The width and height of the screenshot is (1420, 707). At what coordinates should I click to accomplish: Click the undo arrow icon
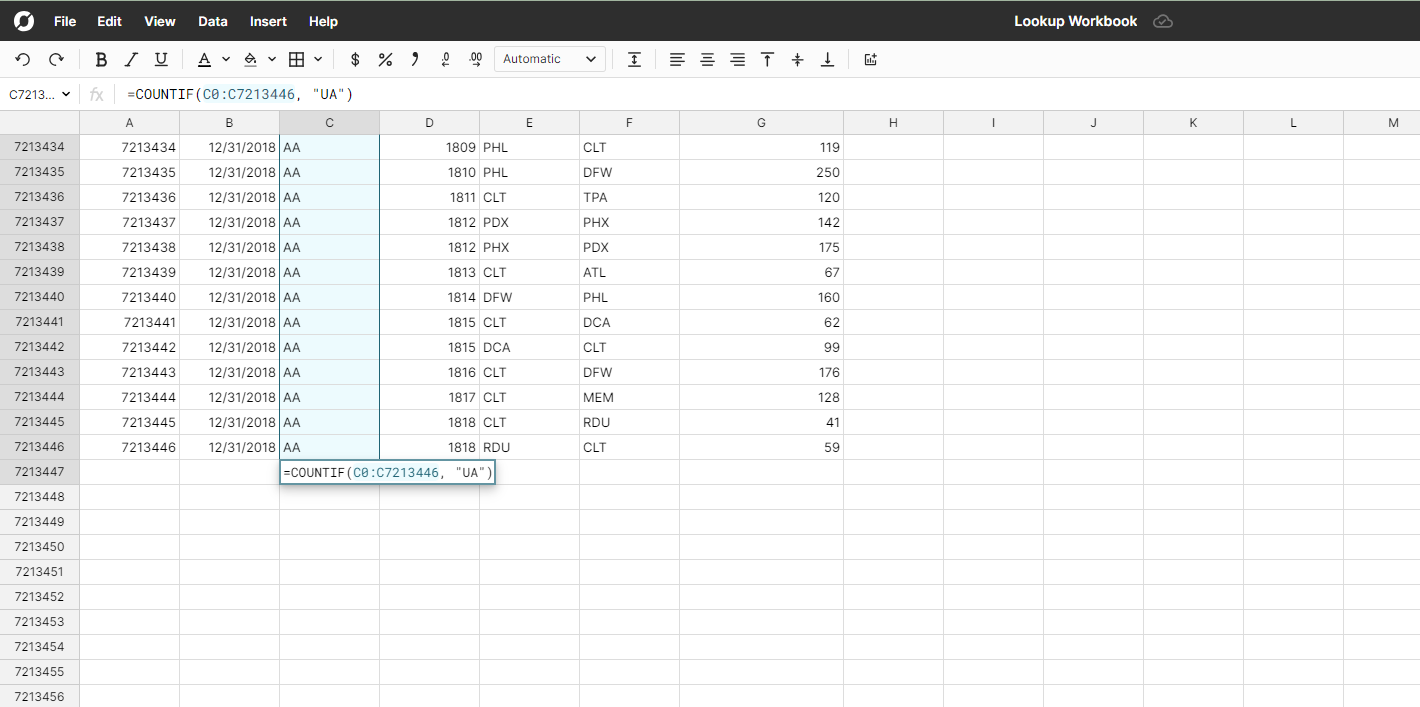[x=23, y=59]
